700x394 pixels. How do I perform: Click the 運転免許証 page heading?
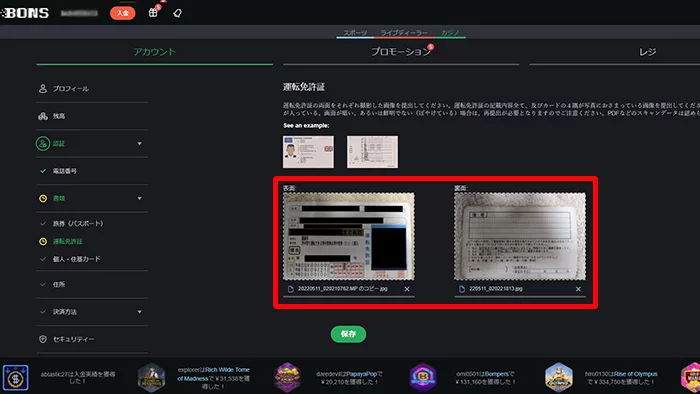point(304,87)
